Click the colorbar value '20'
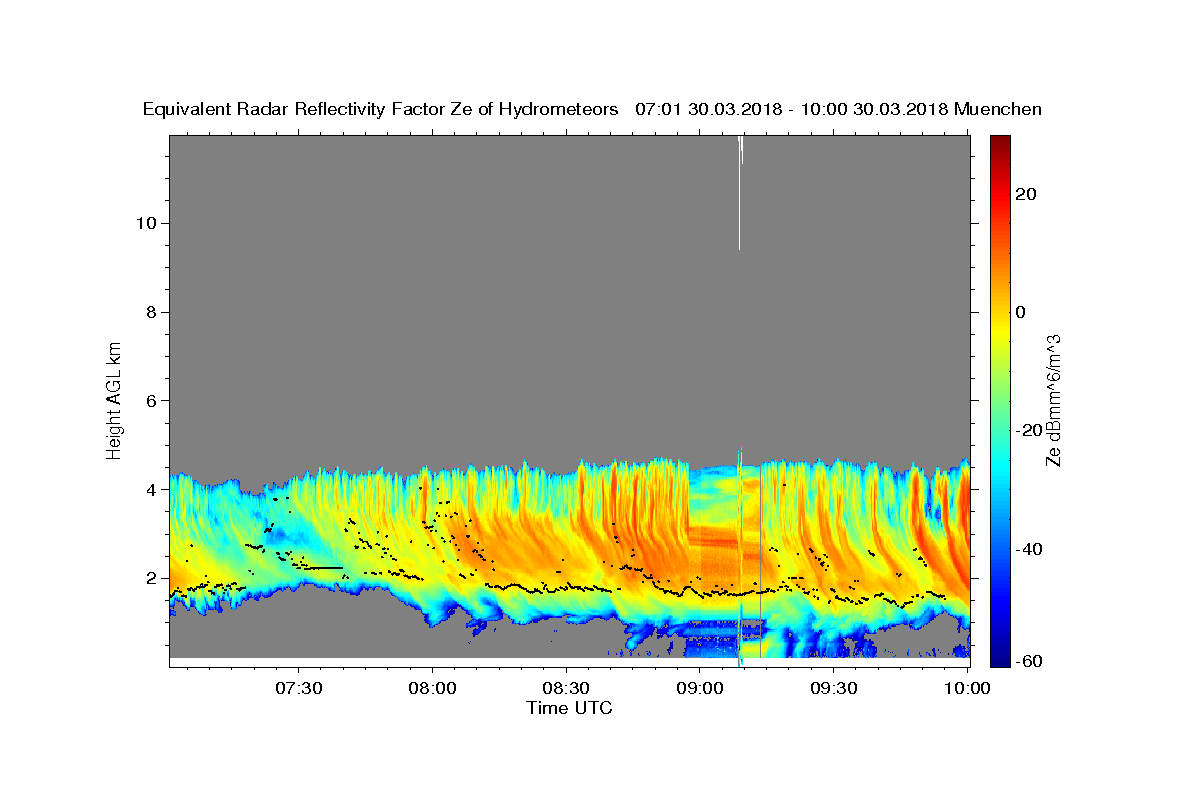1200x800 pixels. click(1025, 194)
